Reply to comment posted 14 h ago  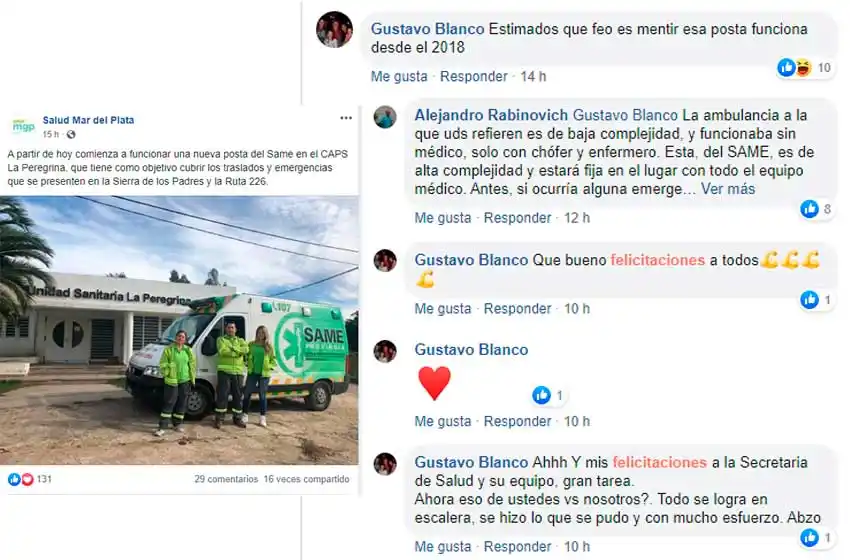[474, 76]
